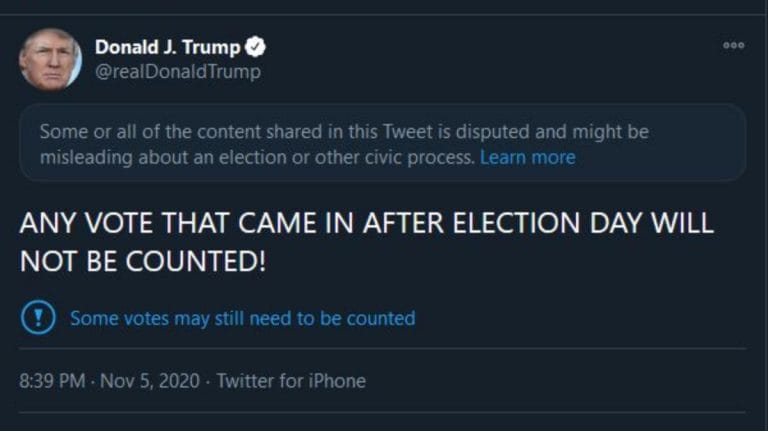Click the Nov 5, 2020 date

tap(152, 381)
